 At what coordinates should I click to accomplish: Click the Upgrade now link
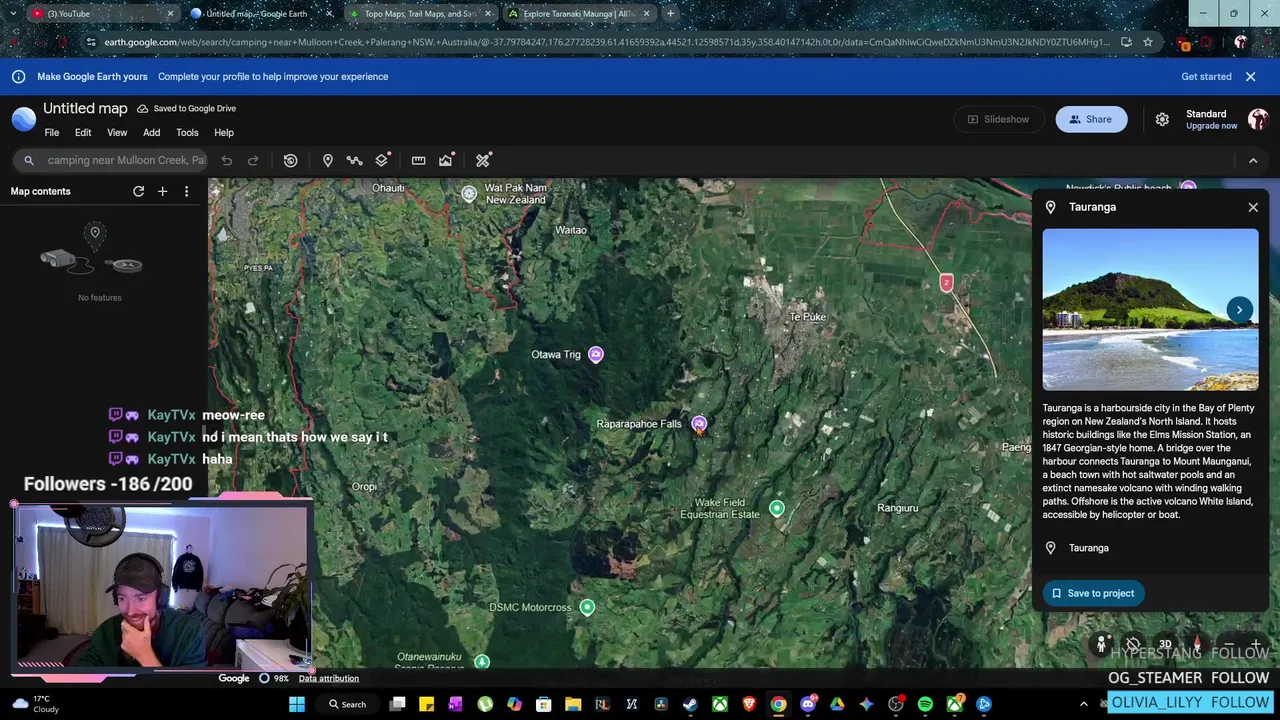(x=1211, y=126)
